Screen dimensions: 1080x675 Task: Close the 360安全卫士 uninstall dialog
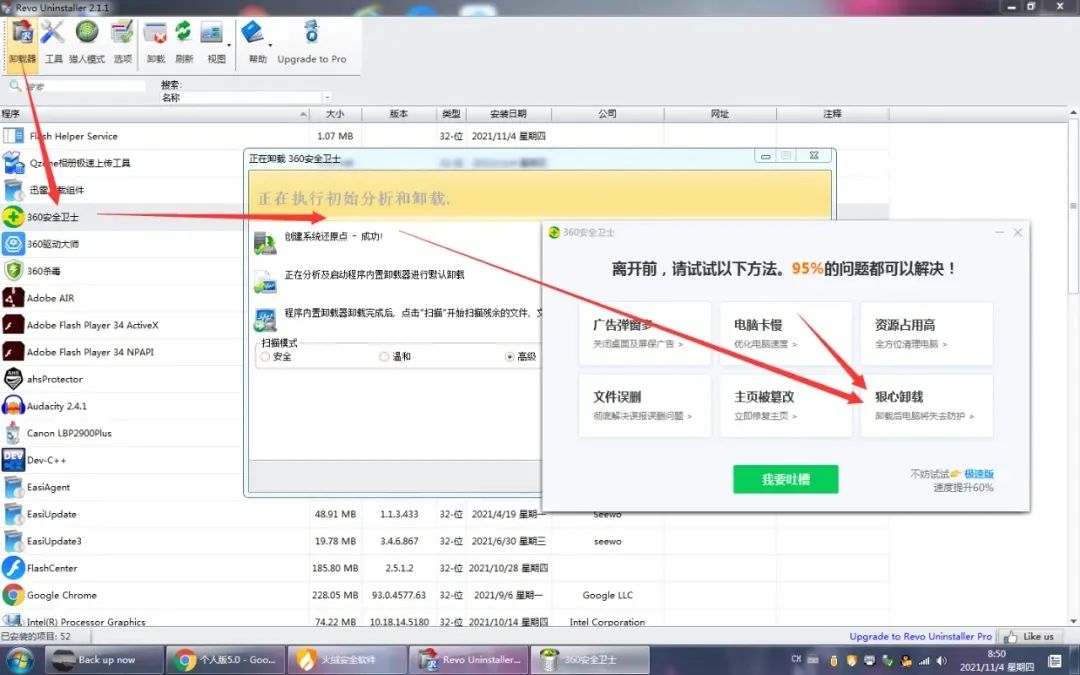pyautogui.click(x=1017, y=232)
